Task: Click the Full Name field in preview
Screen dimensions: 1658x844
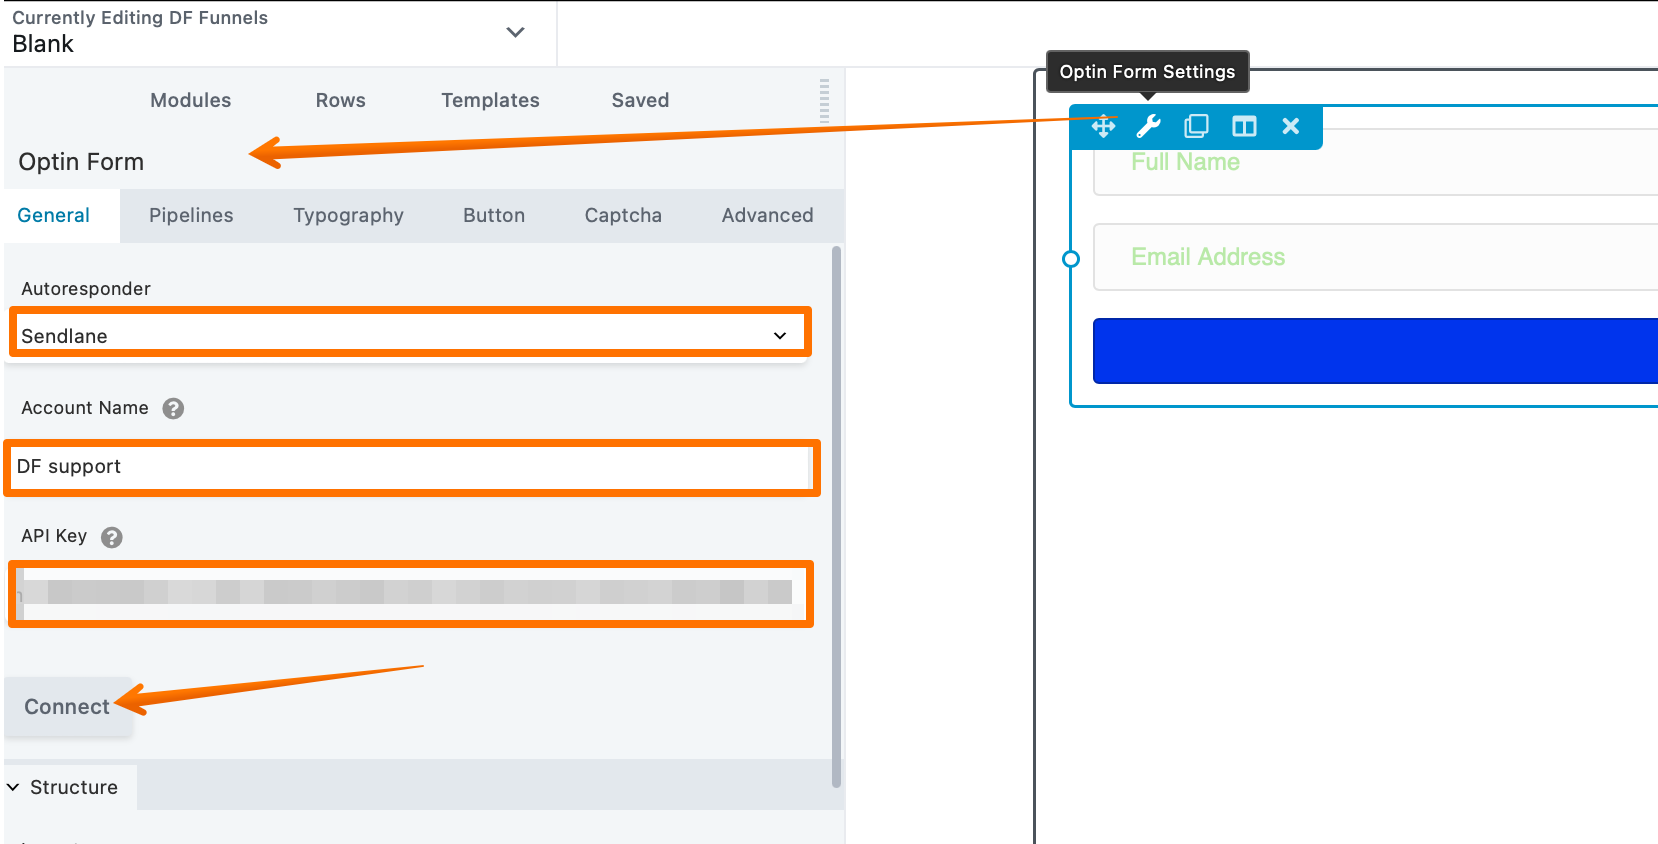Action: (1375, 162)
